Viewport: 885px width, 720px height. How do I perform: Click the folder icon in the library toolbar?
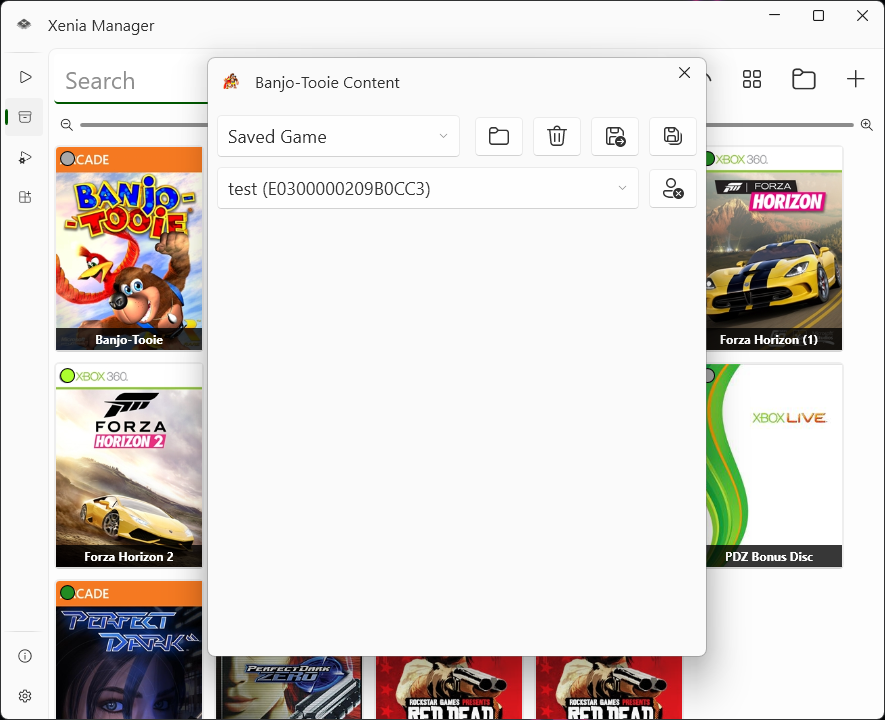803,80
